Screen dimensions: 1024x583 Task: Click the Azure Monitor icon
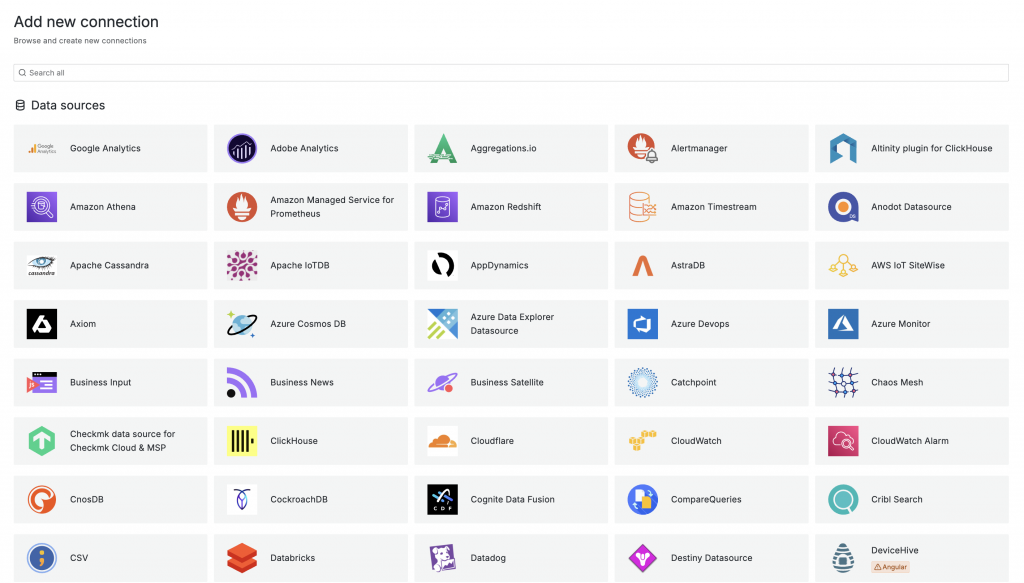(x=843, y=324)
